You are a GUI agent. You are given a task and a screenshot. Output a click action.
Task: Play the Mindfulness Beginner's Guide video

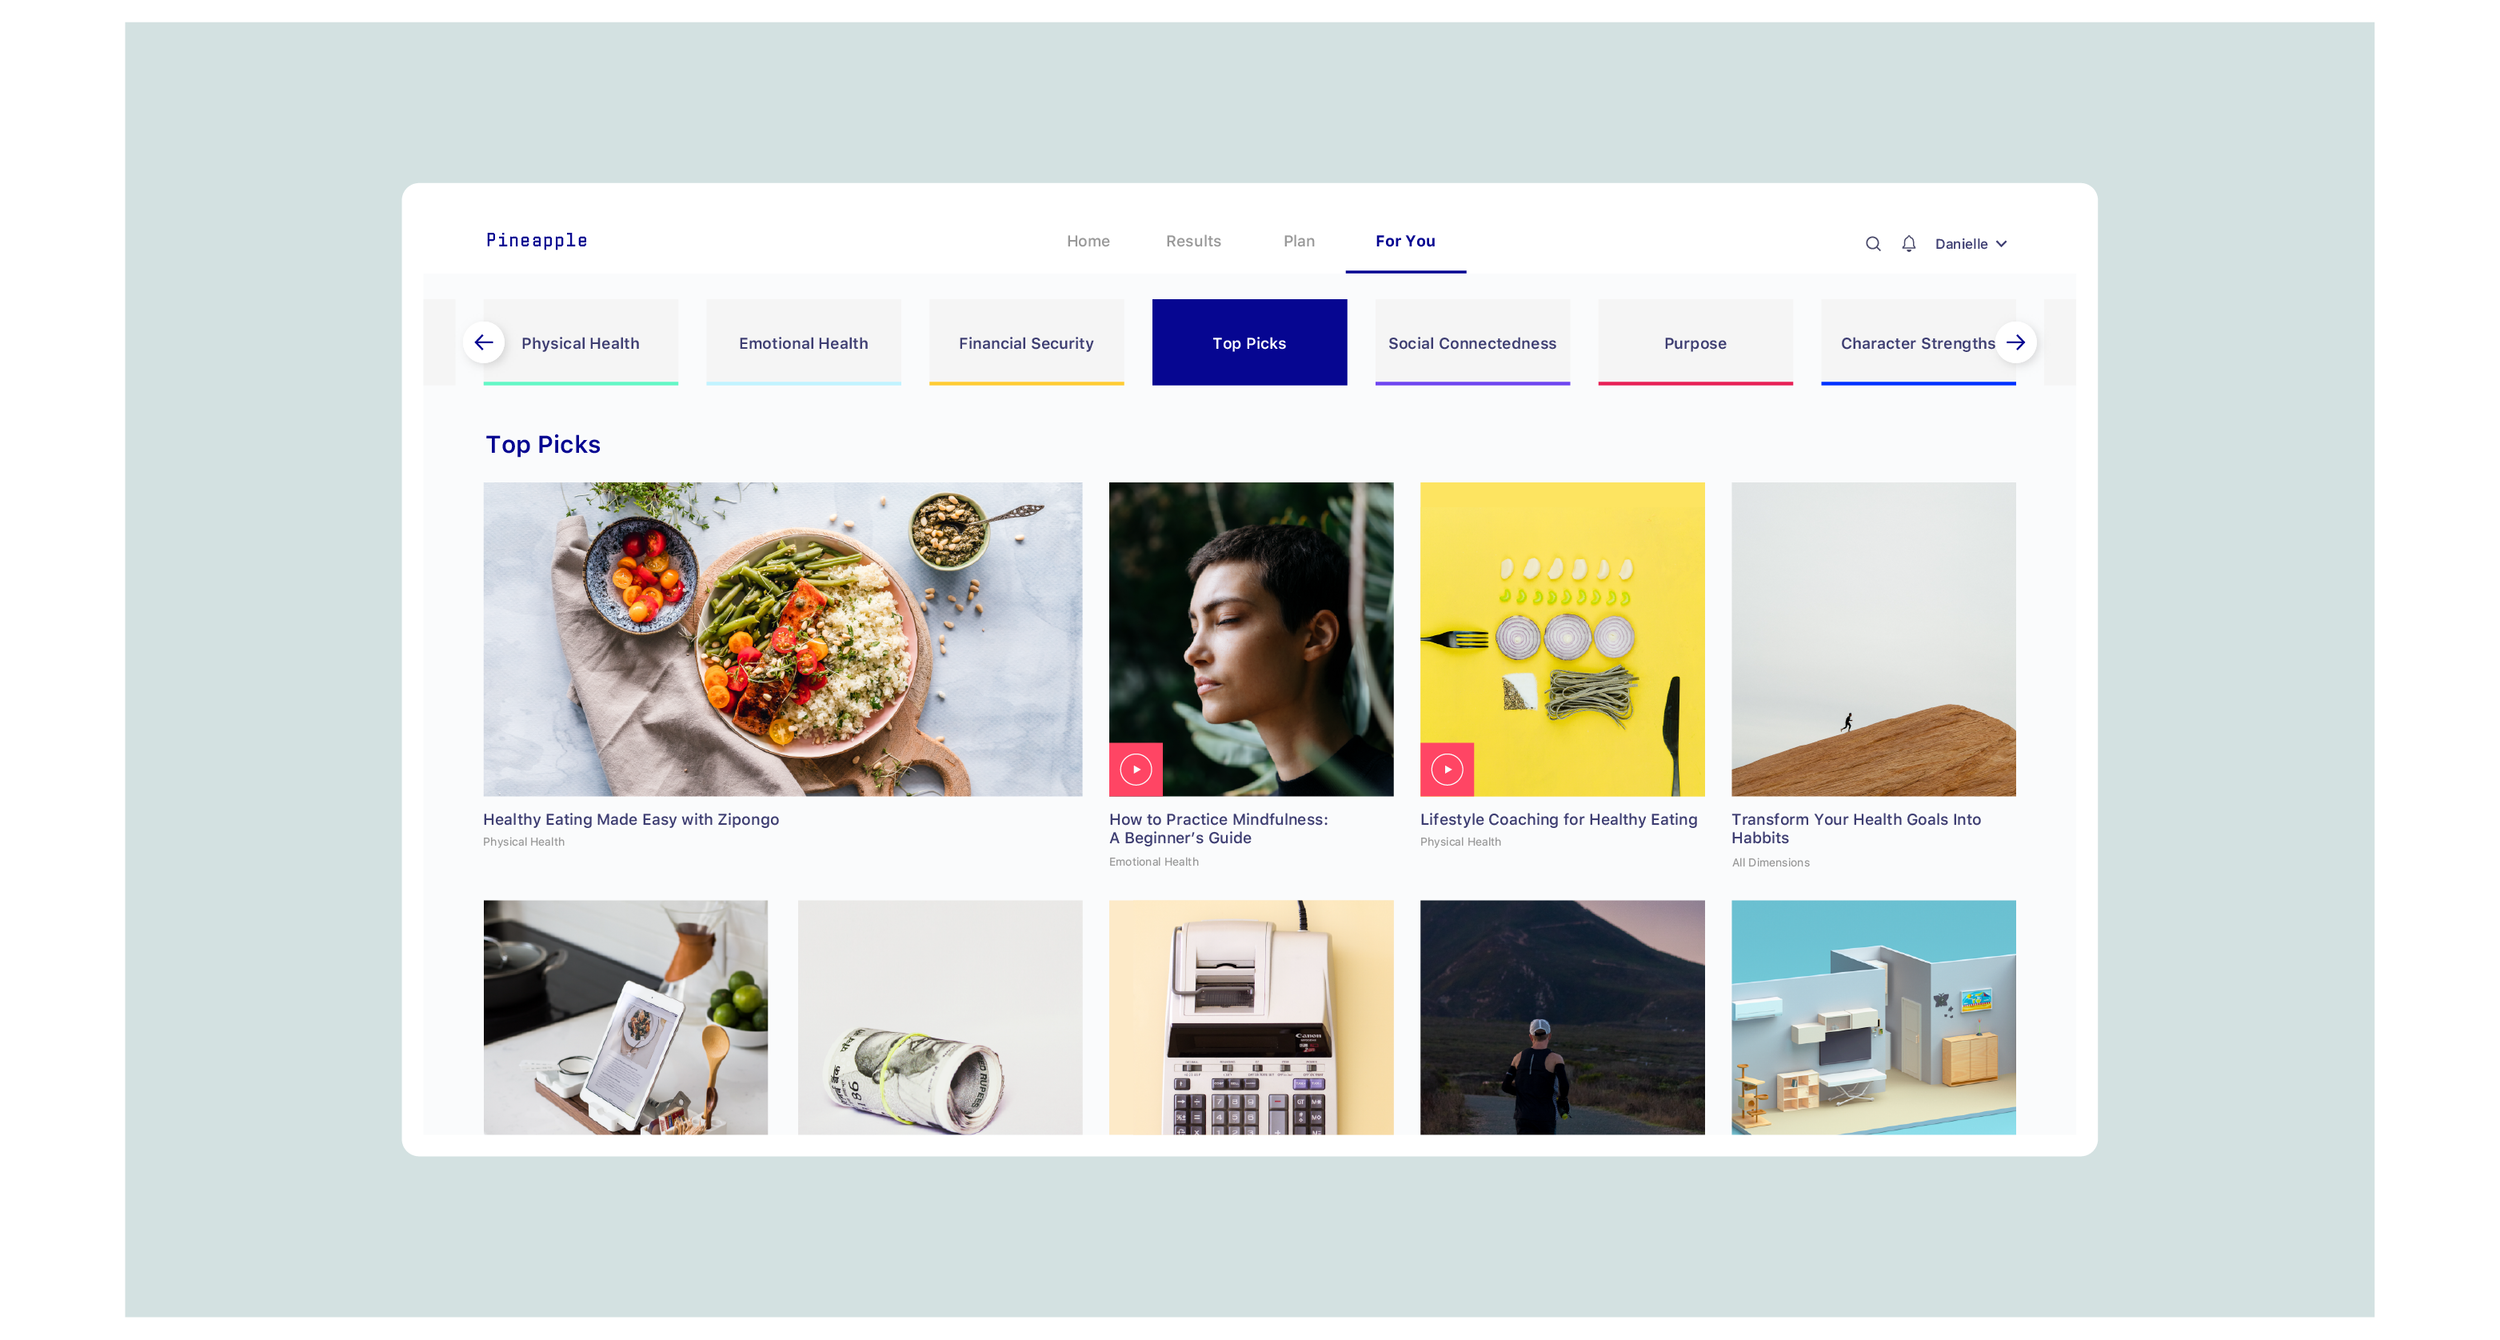tap(1136, 769)
